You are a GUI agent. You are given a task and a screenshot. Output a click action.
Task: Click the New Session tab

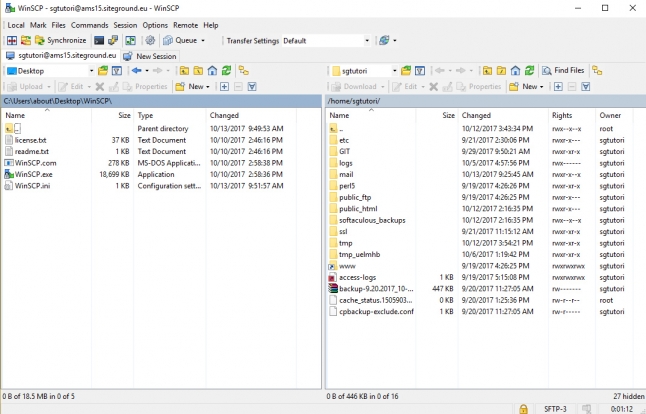tap(150, 56)
